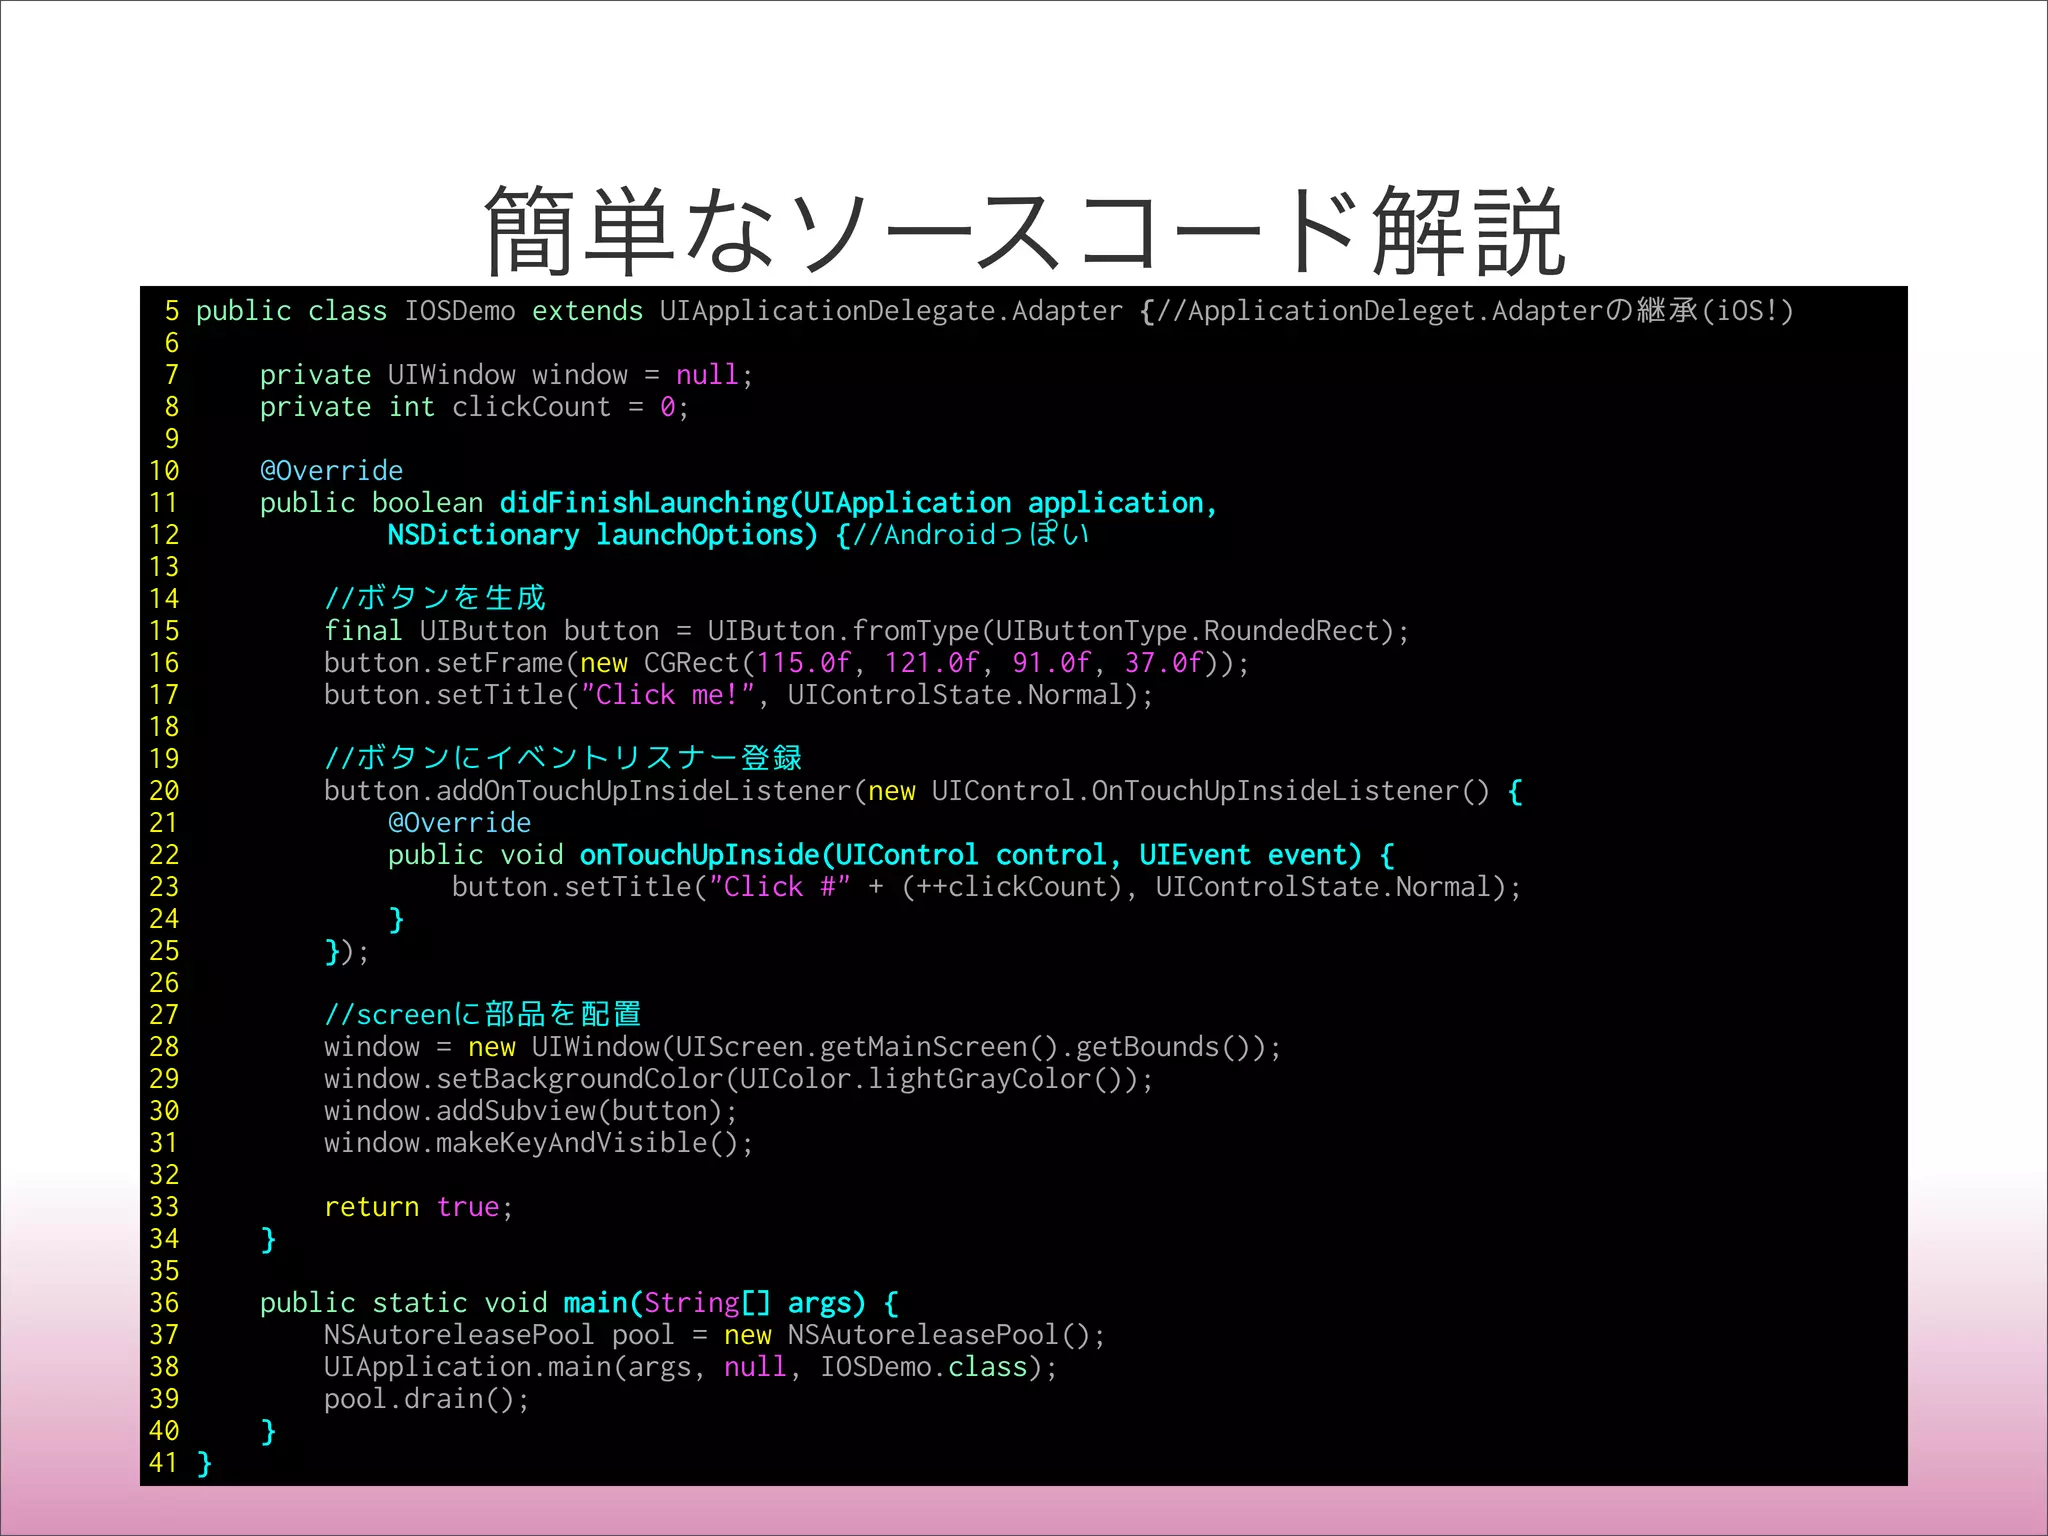Screen dimensions: 2048x1536
Task: Click 'button.setFrame(new CGRect(' line
Action: tap(786, 663)
